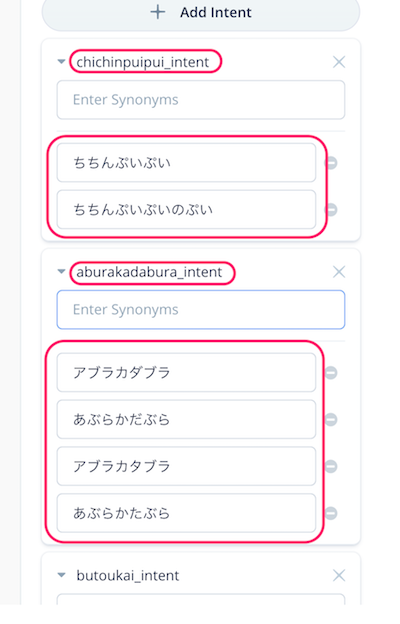
Task: Focus Enter Synonyms field under chichinpuipui_intent
Action: point(201,100)
